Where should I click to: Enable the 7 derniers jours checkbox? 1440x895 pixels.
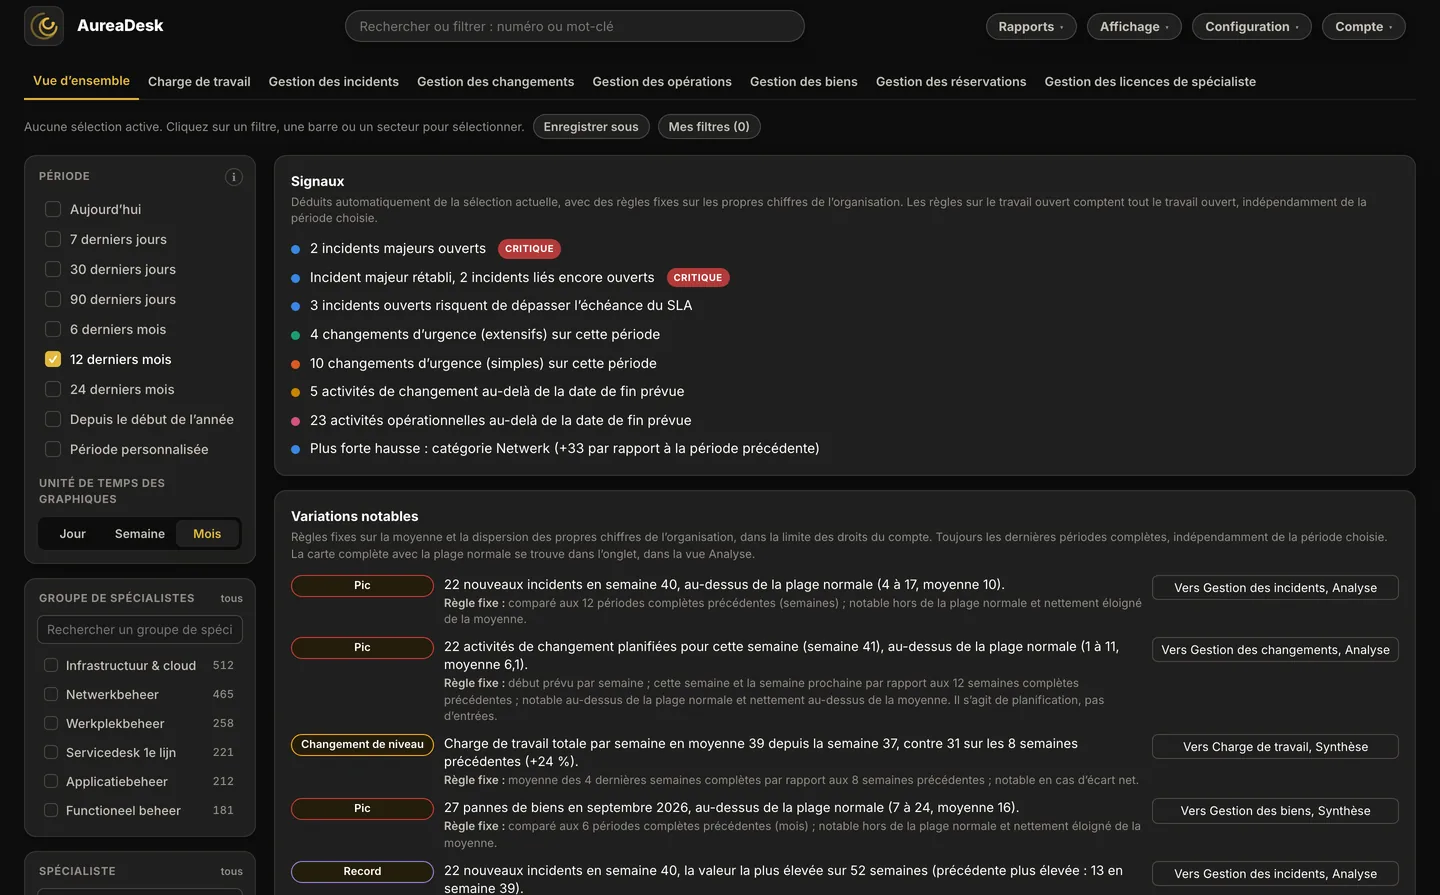pyautogui.click(x=53, y=239)
